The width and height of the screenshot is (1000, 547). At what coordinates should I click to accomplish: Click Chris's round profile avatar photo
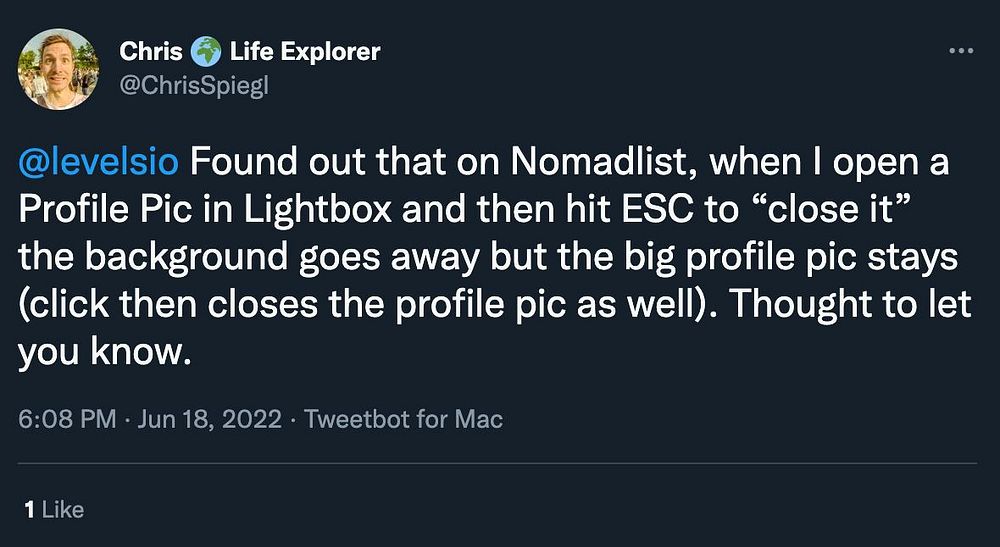(x=58, y=69)
